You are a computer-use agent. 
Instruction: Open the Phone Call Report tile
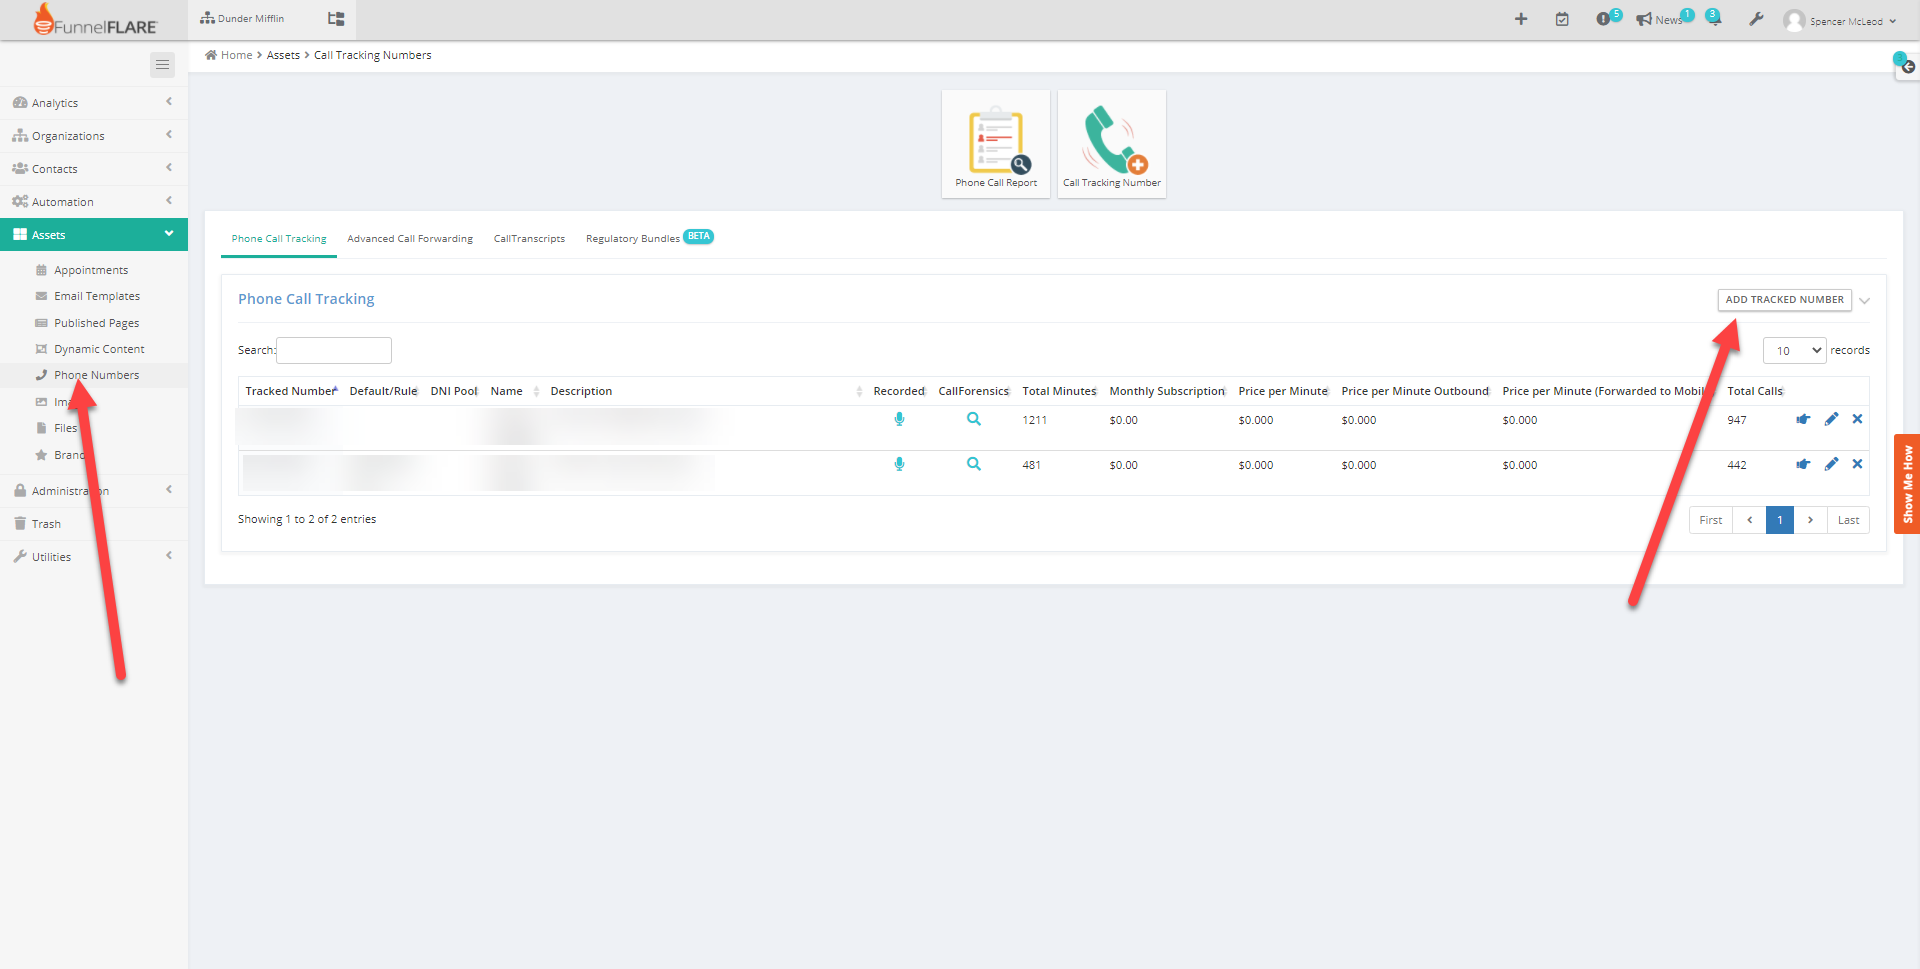(996, 144)
